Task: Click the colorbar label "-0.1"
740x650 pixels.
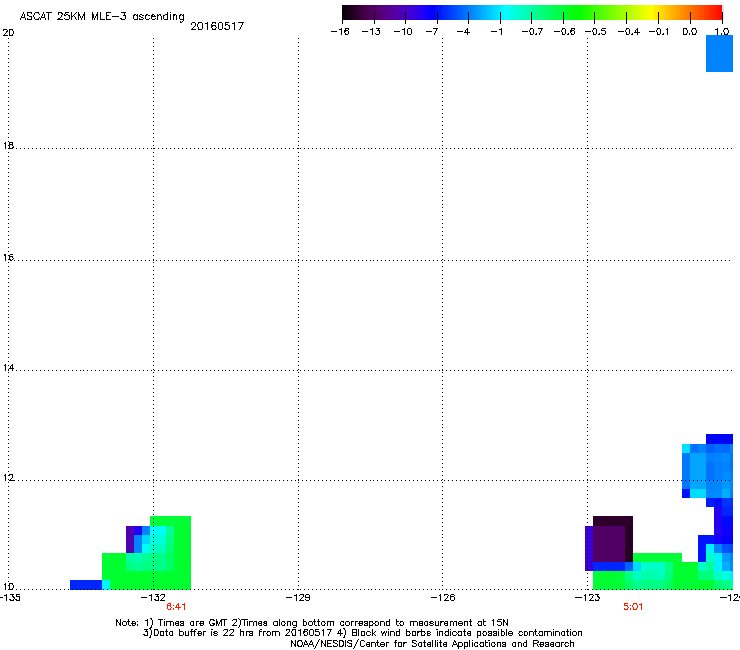Action: tap(659, 32)
